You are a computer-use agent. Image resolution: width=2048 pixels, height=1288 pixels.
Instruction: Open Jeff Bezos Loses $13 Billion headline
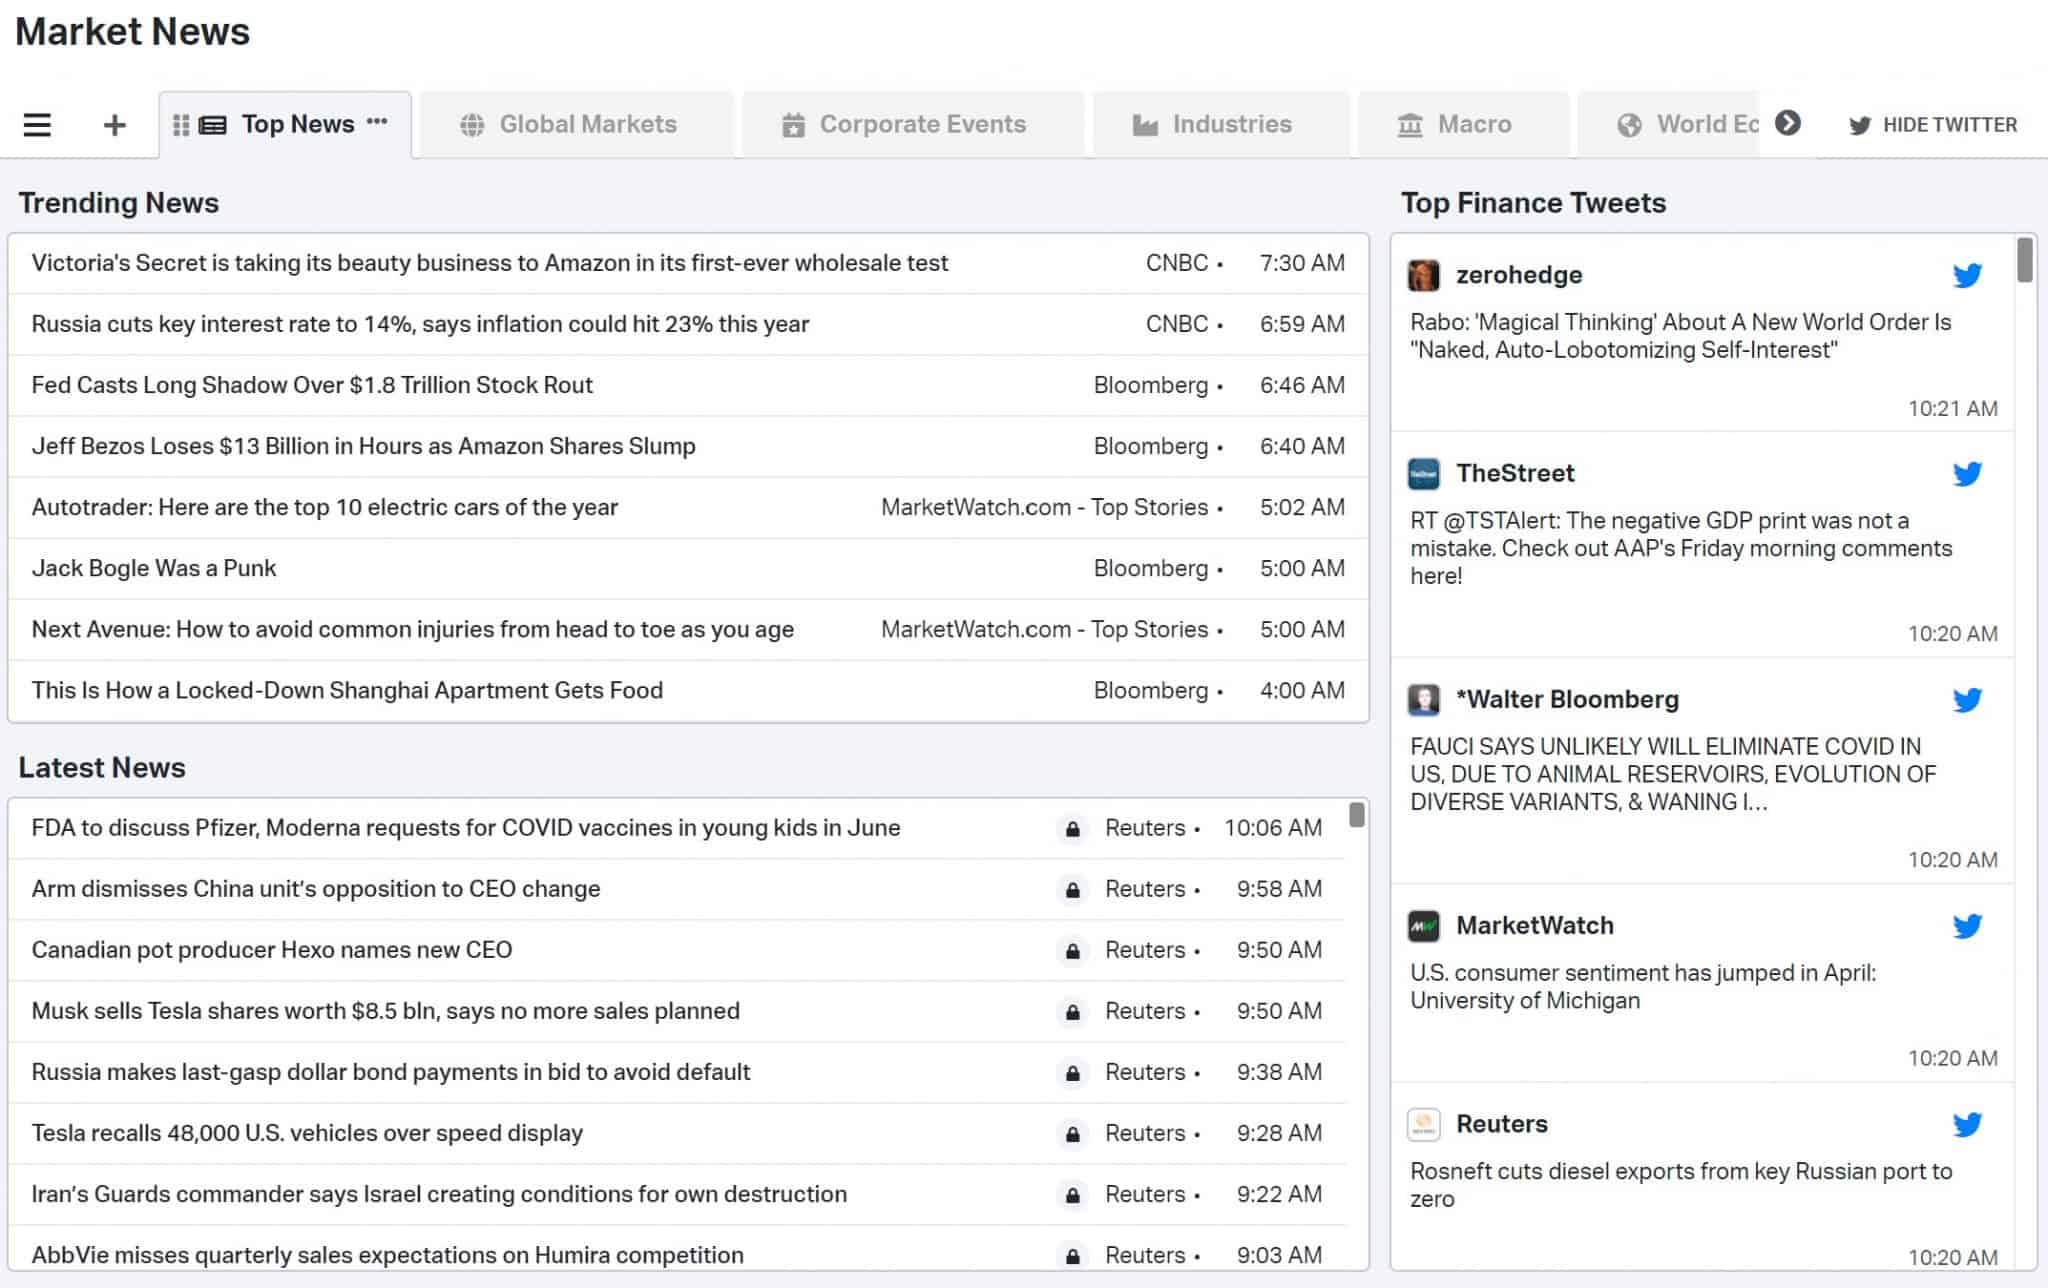click(x=363, y=446)
